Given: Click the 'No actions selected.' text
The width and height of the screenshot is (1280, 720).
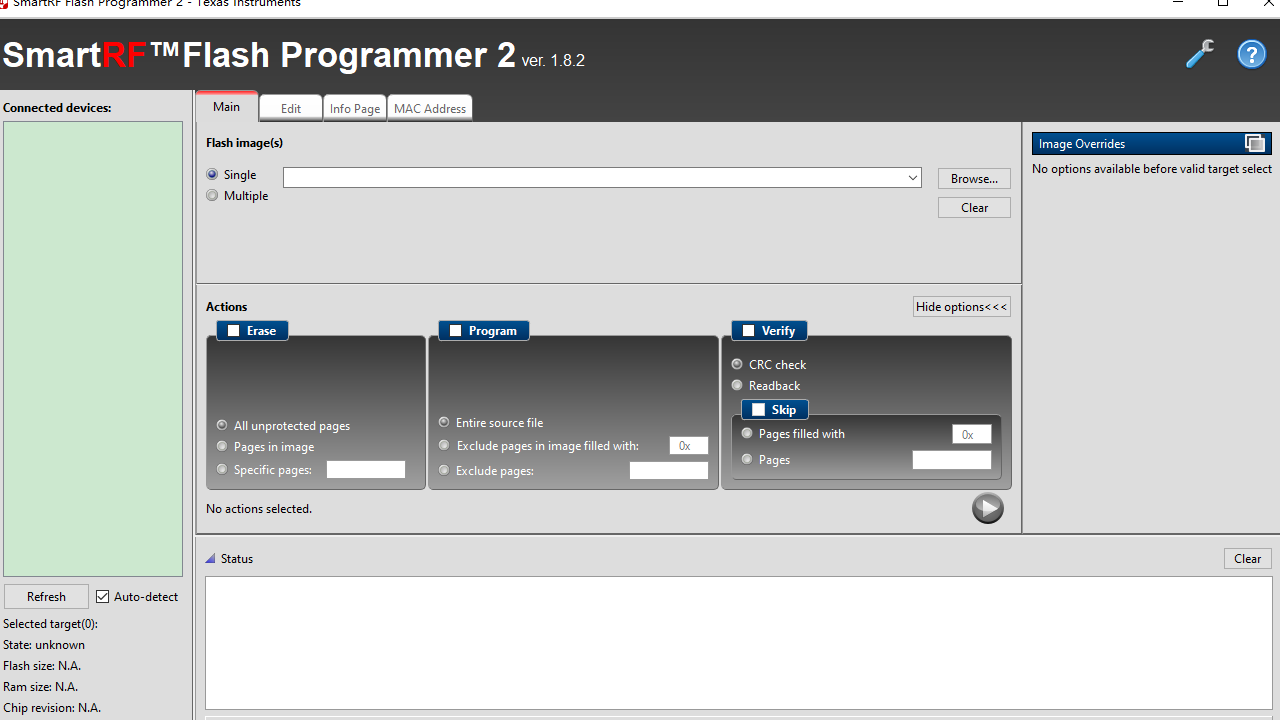Looking at the screenshot, I should [259, 509].
